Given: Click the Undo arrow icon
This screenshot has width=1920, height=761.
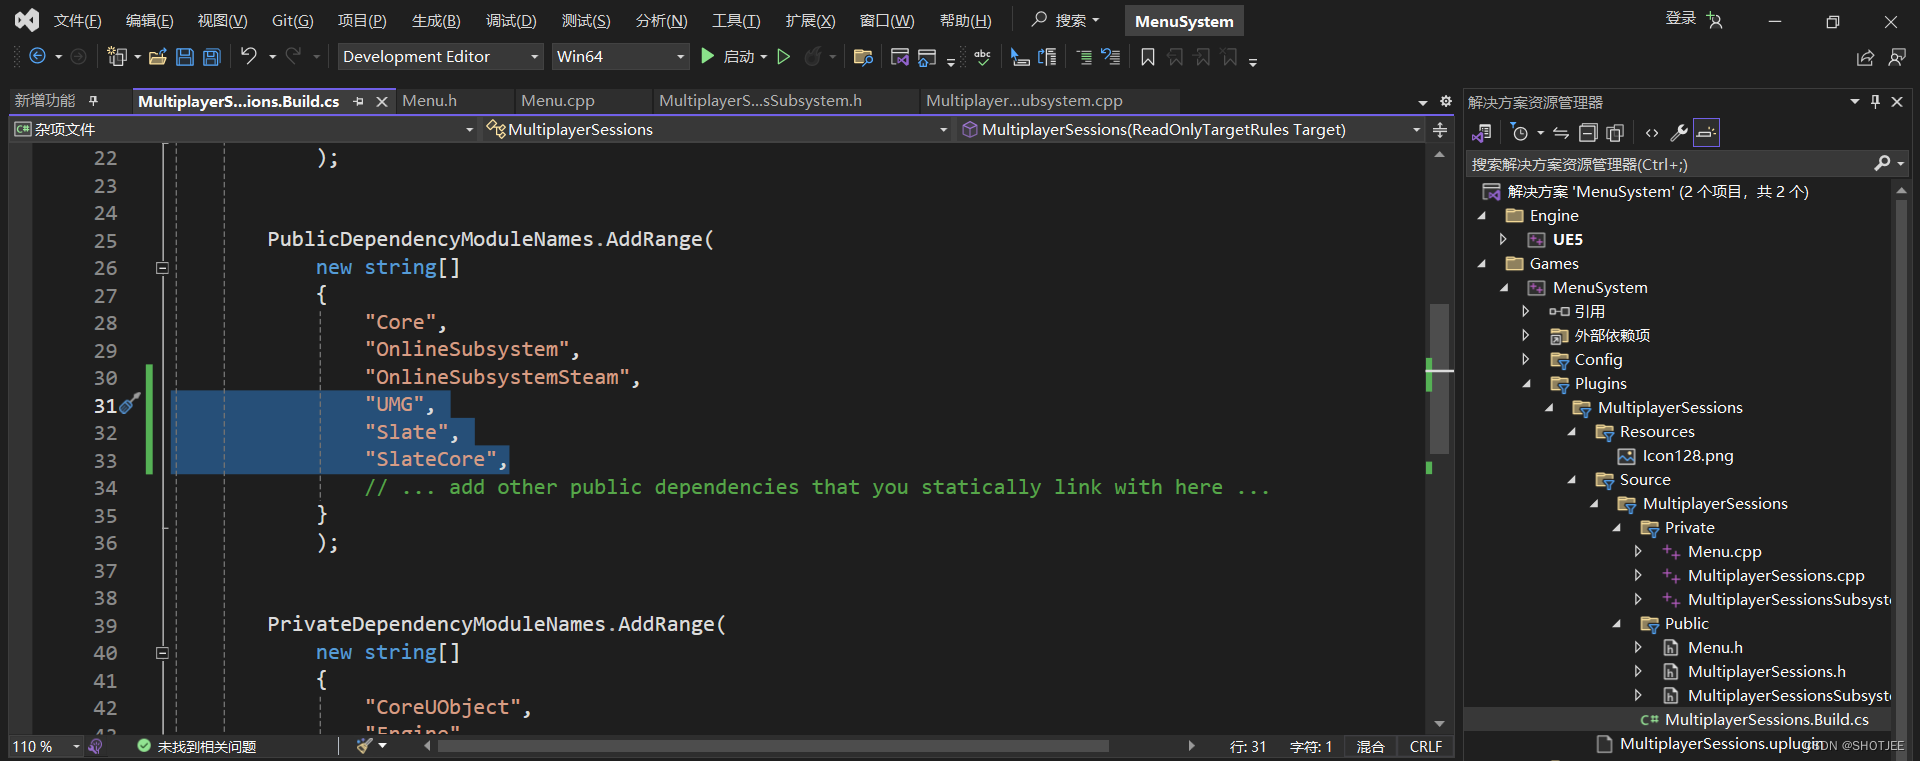Looking at the screenshot, I should 249,56.
